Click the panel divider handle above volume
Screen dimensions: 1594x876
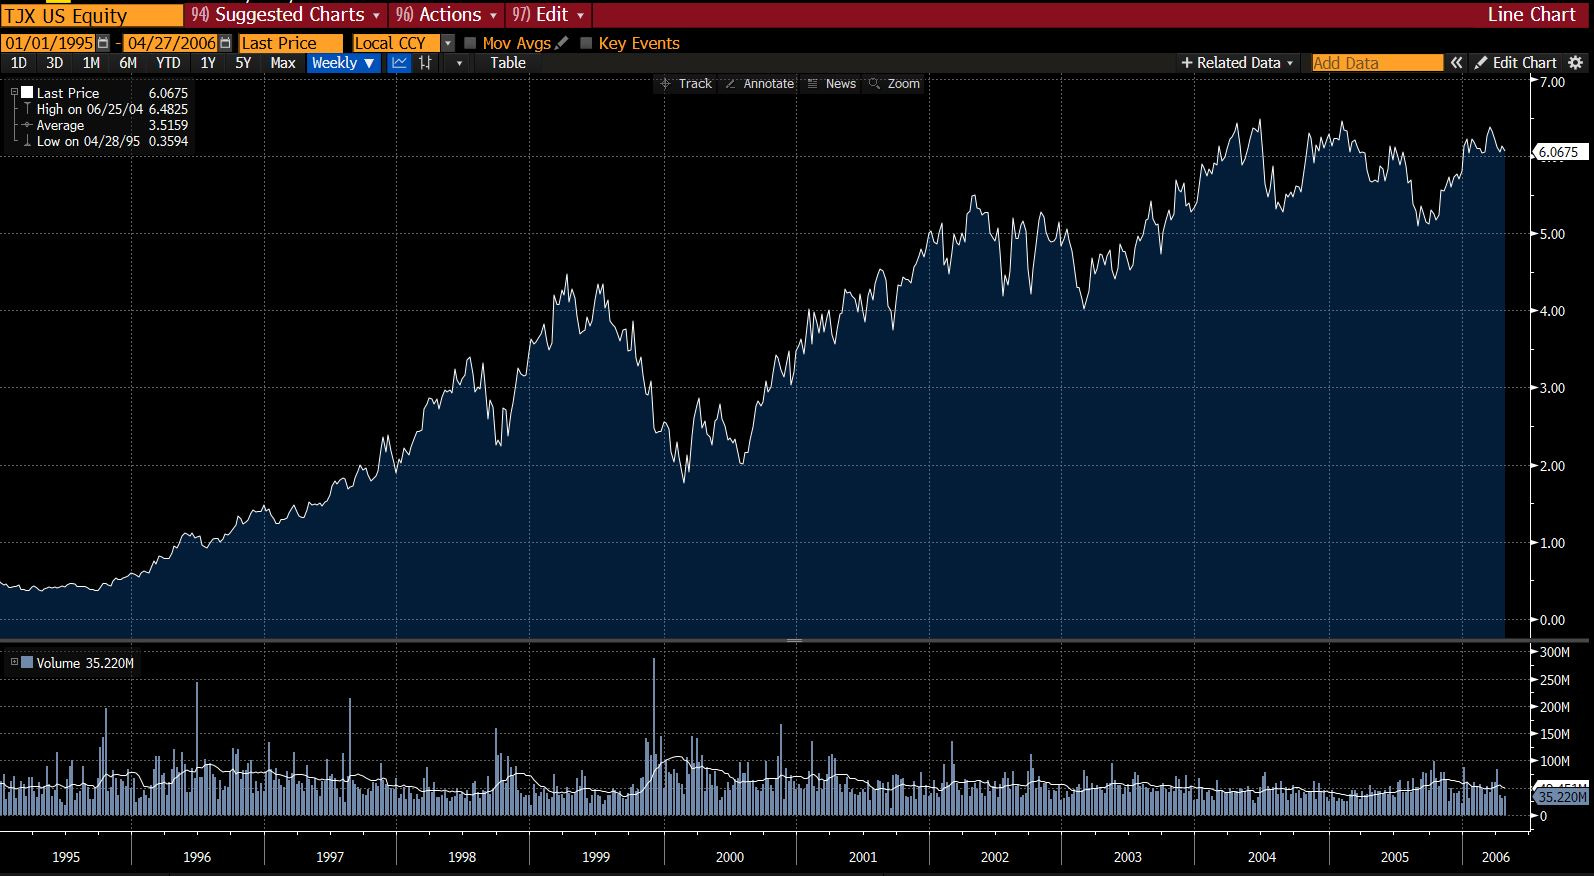pos(794,640)
